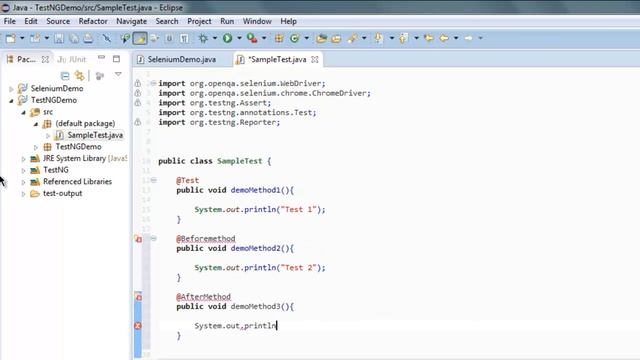Screen dimensions: 640x360
Task: Open the Back history dropdown arrow
Action: click(x=456, y=38)
